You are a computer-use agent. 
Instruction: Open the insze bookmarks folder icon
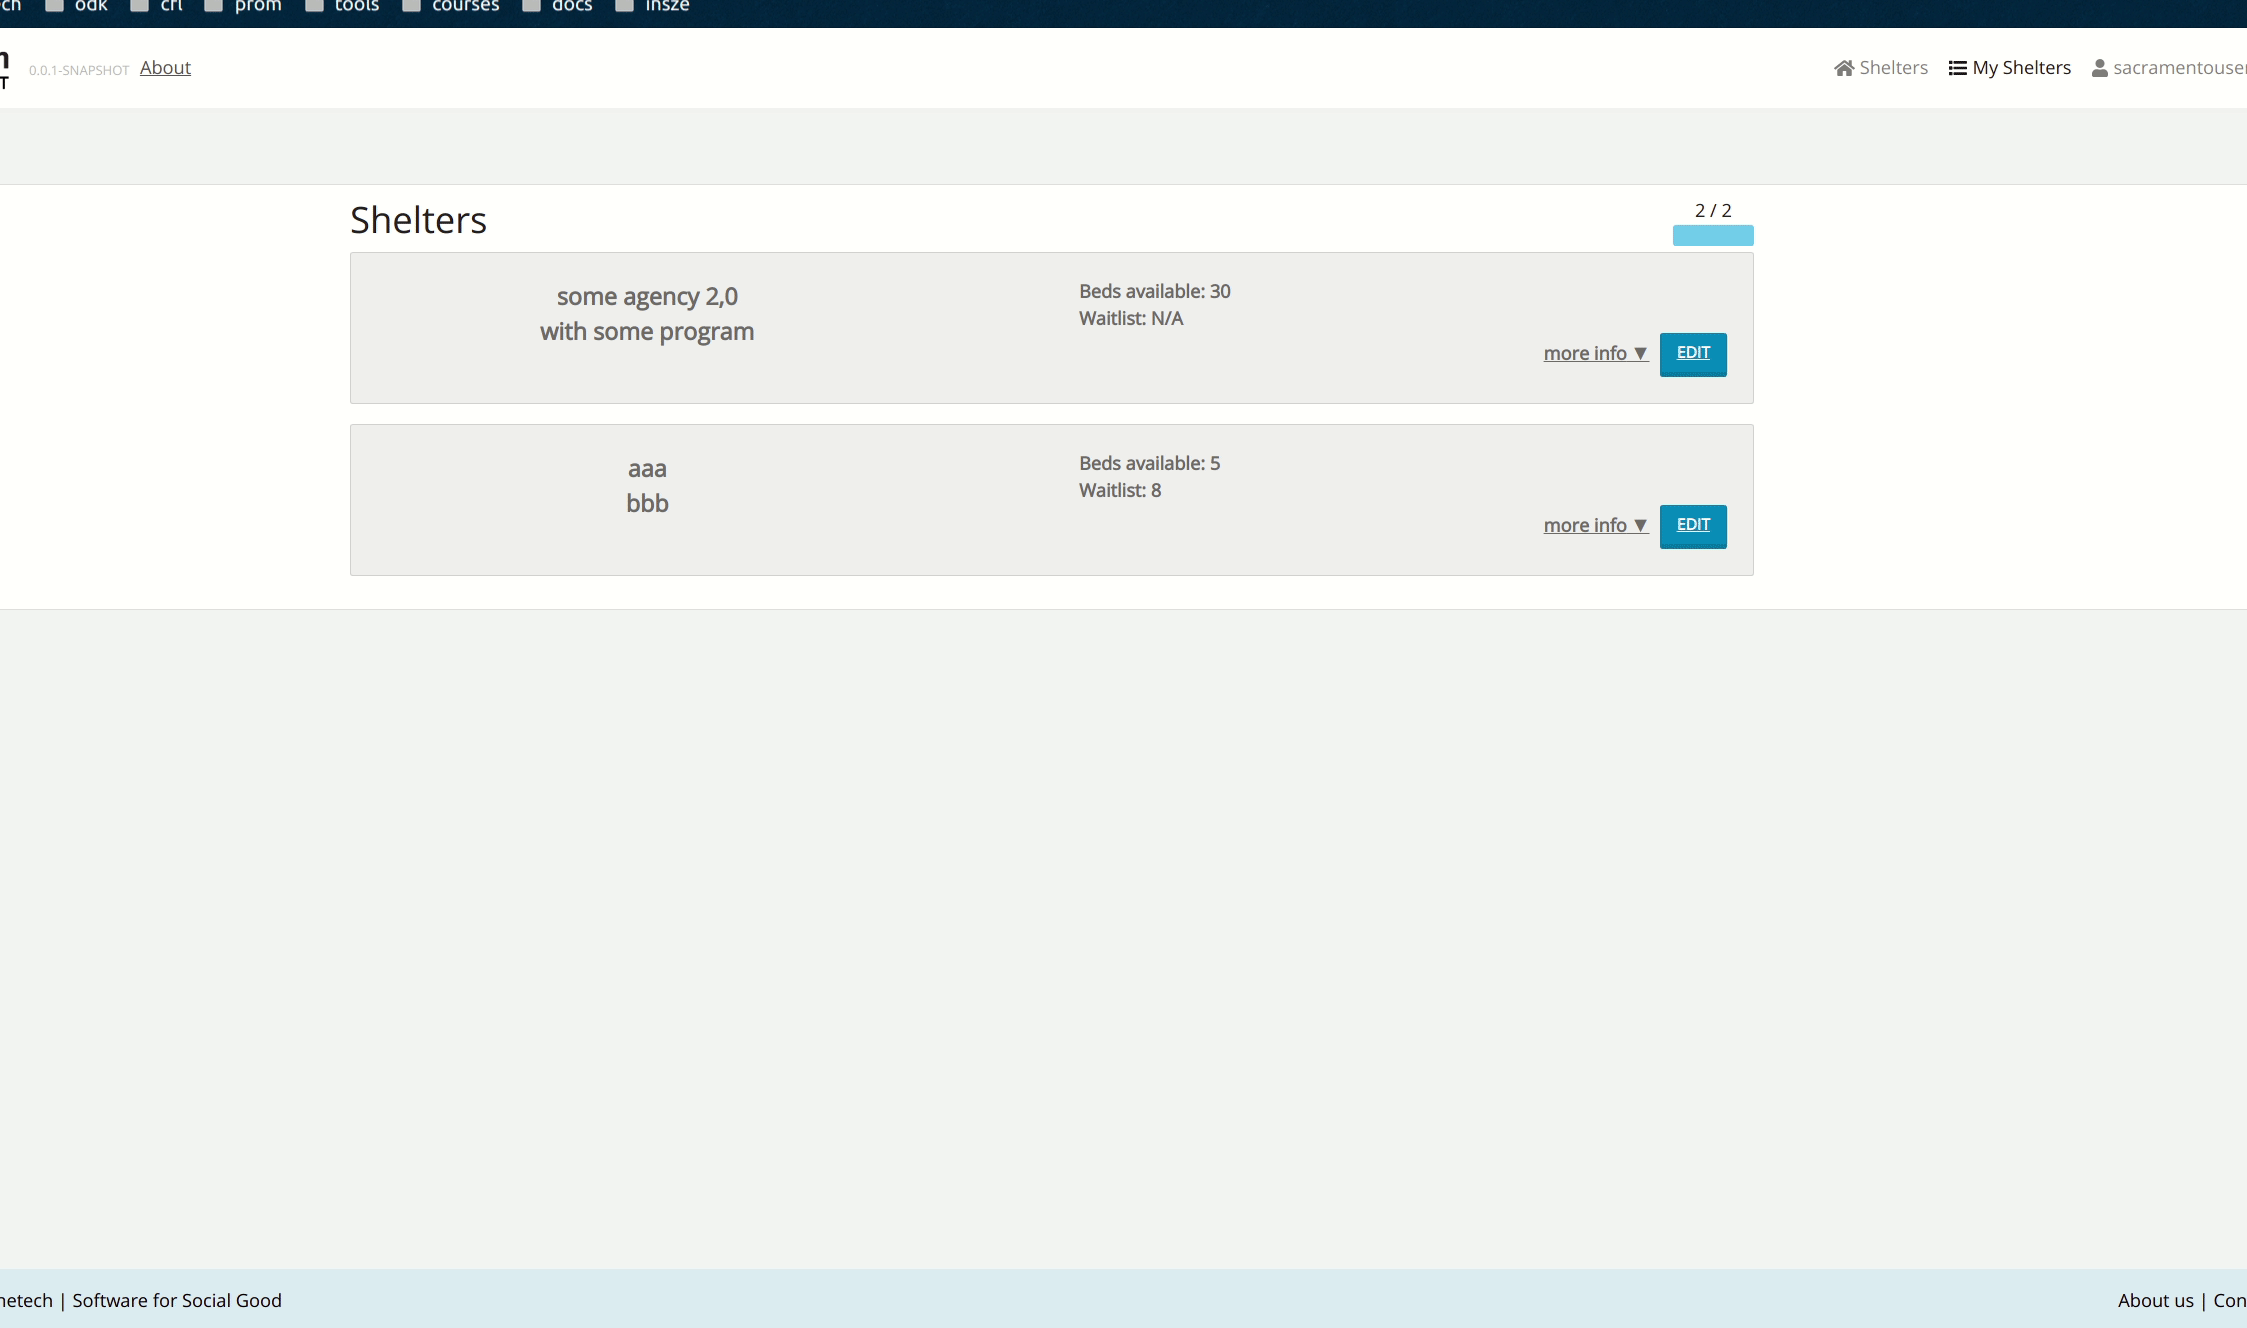(x=623, y=4)
